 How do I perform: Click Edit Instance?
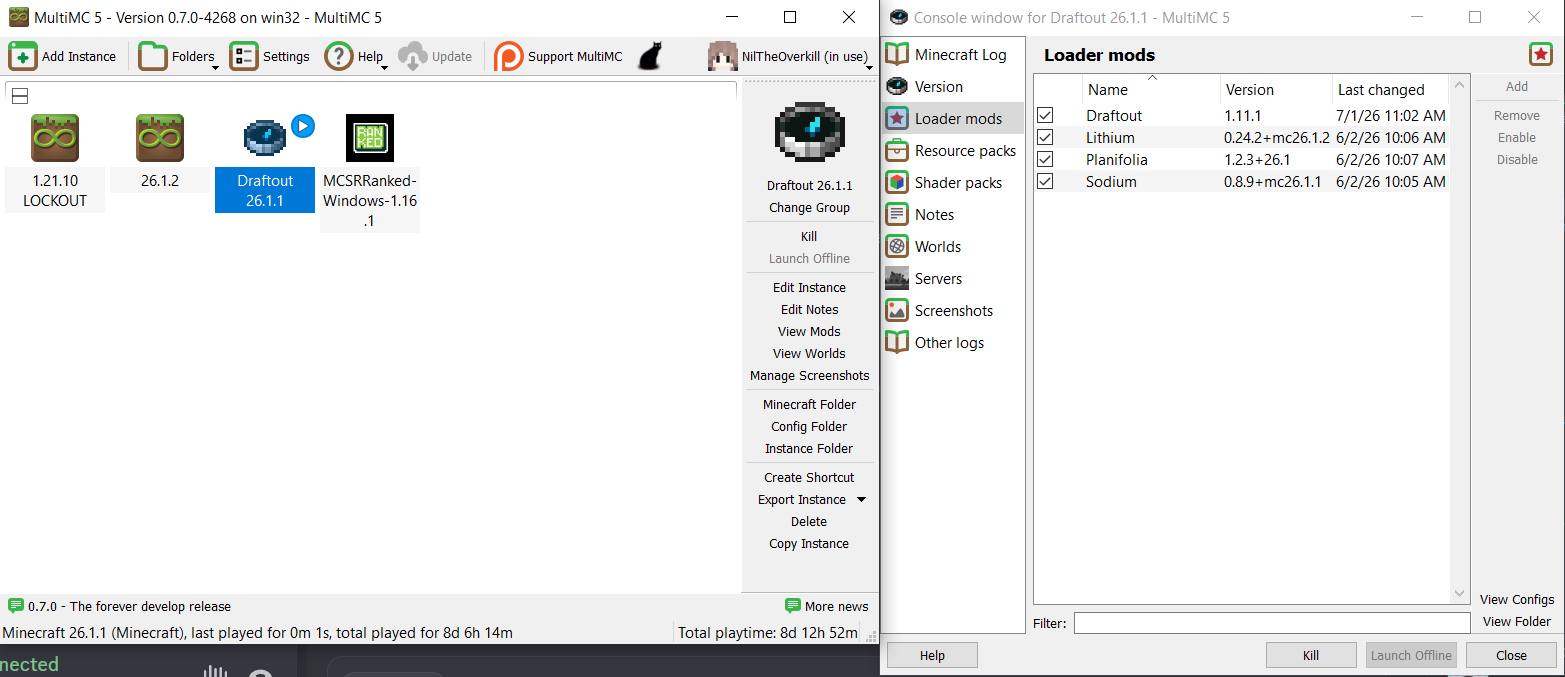tap(810, 288)
